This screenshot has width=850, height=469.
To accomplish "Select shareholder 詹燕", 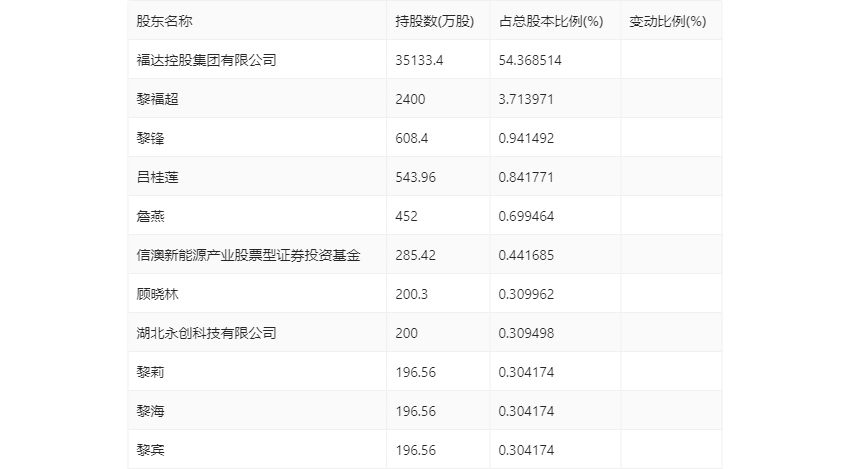I will (150, 216).
